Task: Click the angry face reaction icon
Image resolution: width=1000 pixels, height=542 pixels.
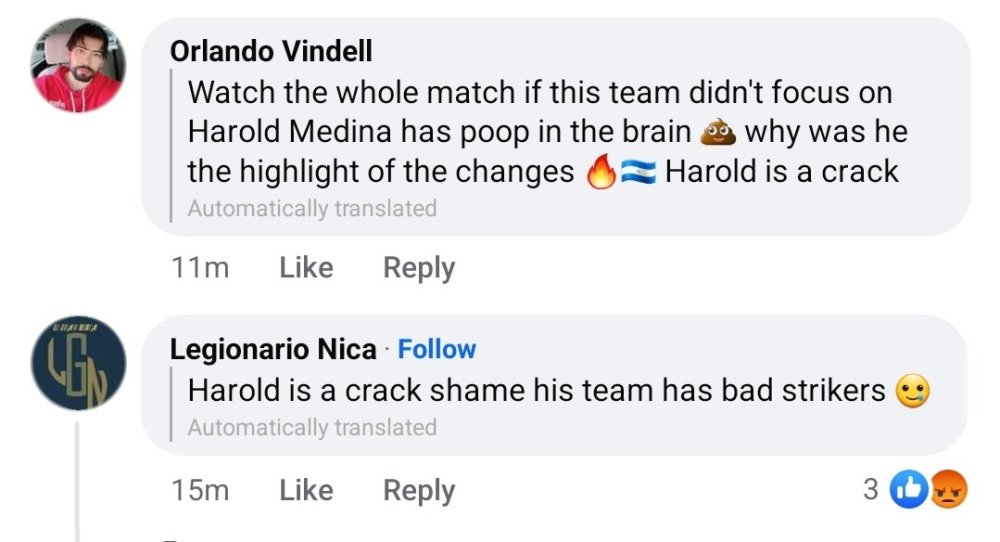Action: (948, 489)
